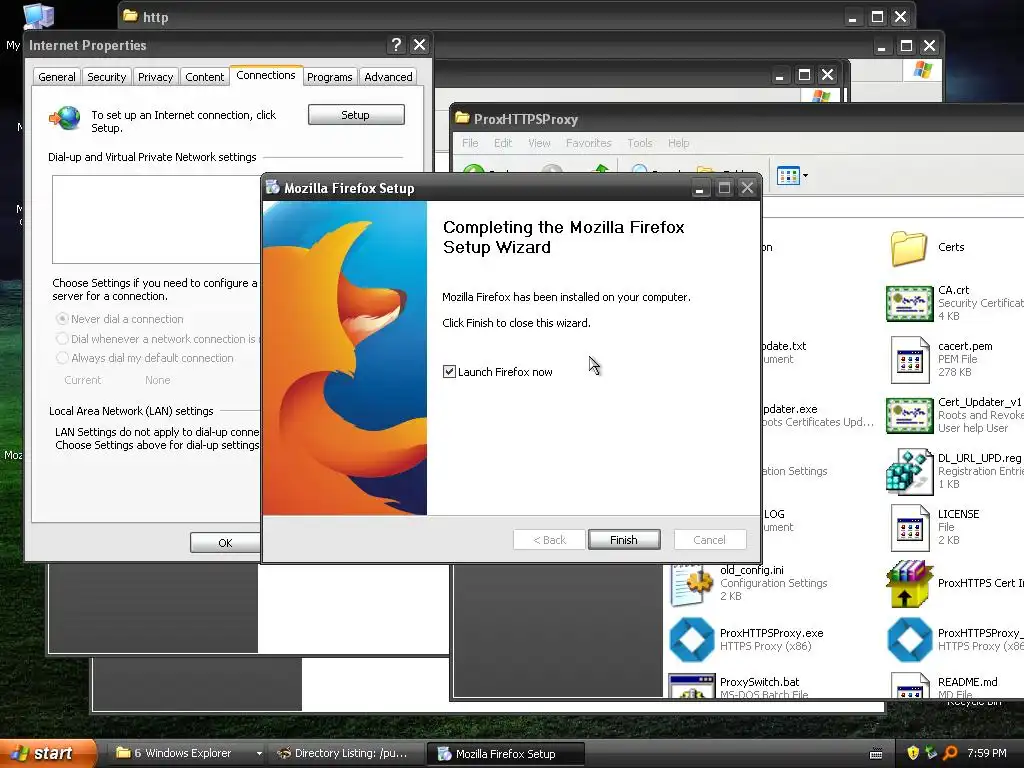Select Never dial a connection radio button
The width and height of the screenshot is (1024, 768).
pyautogui.click(x=62, y=319)
